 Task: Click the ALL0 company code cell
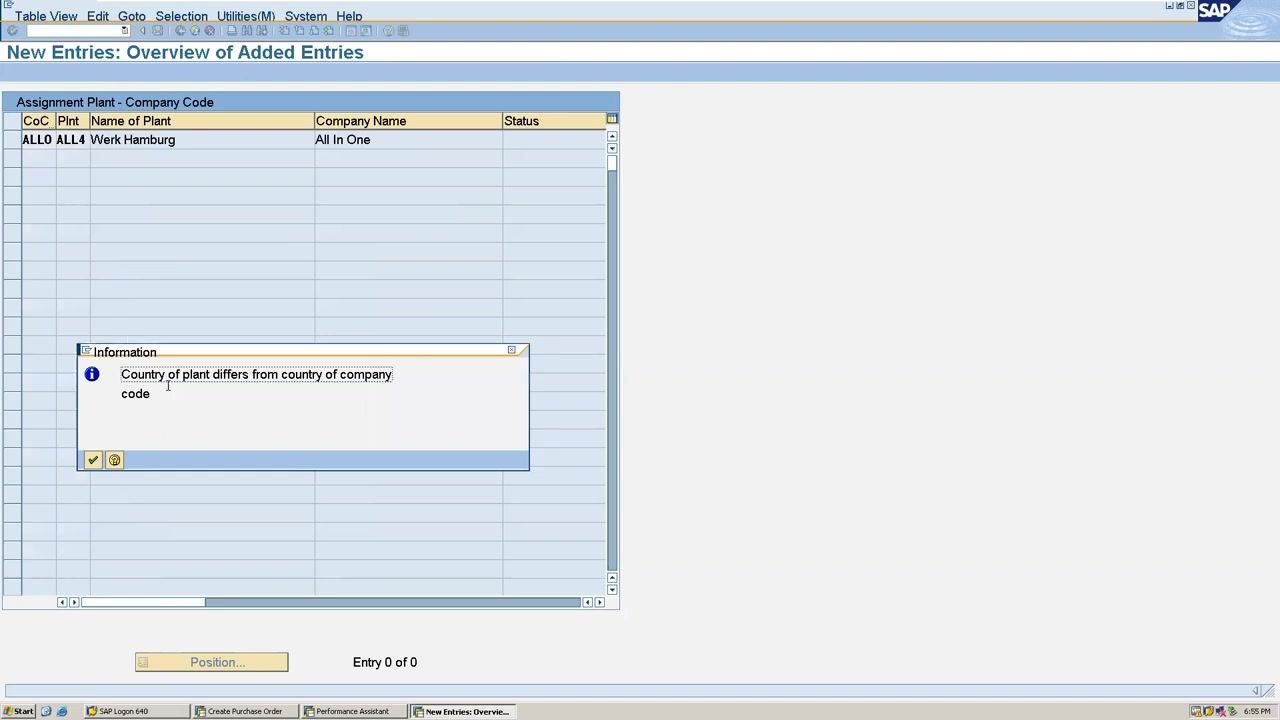click(38, 140)
